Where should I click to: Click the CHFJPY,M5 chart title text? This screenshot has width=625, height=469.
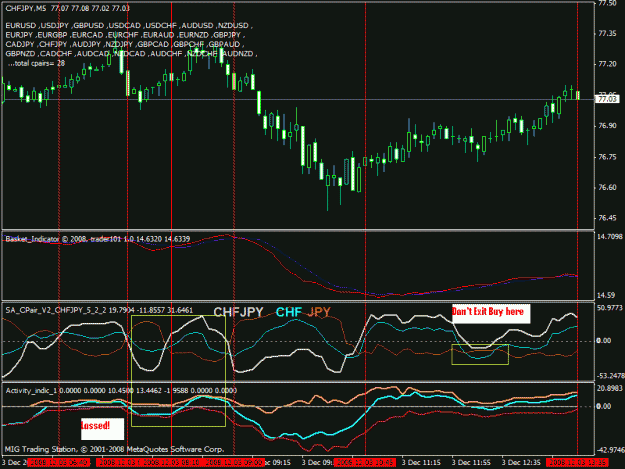67,8
